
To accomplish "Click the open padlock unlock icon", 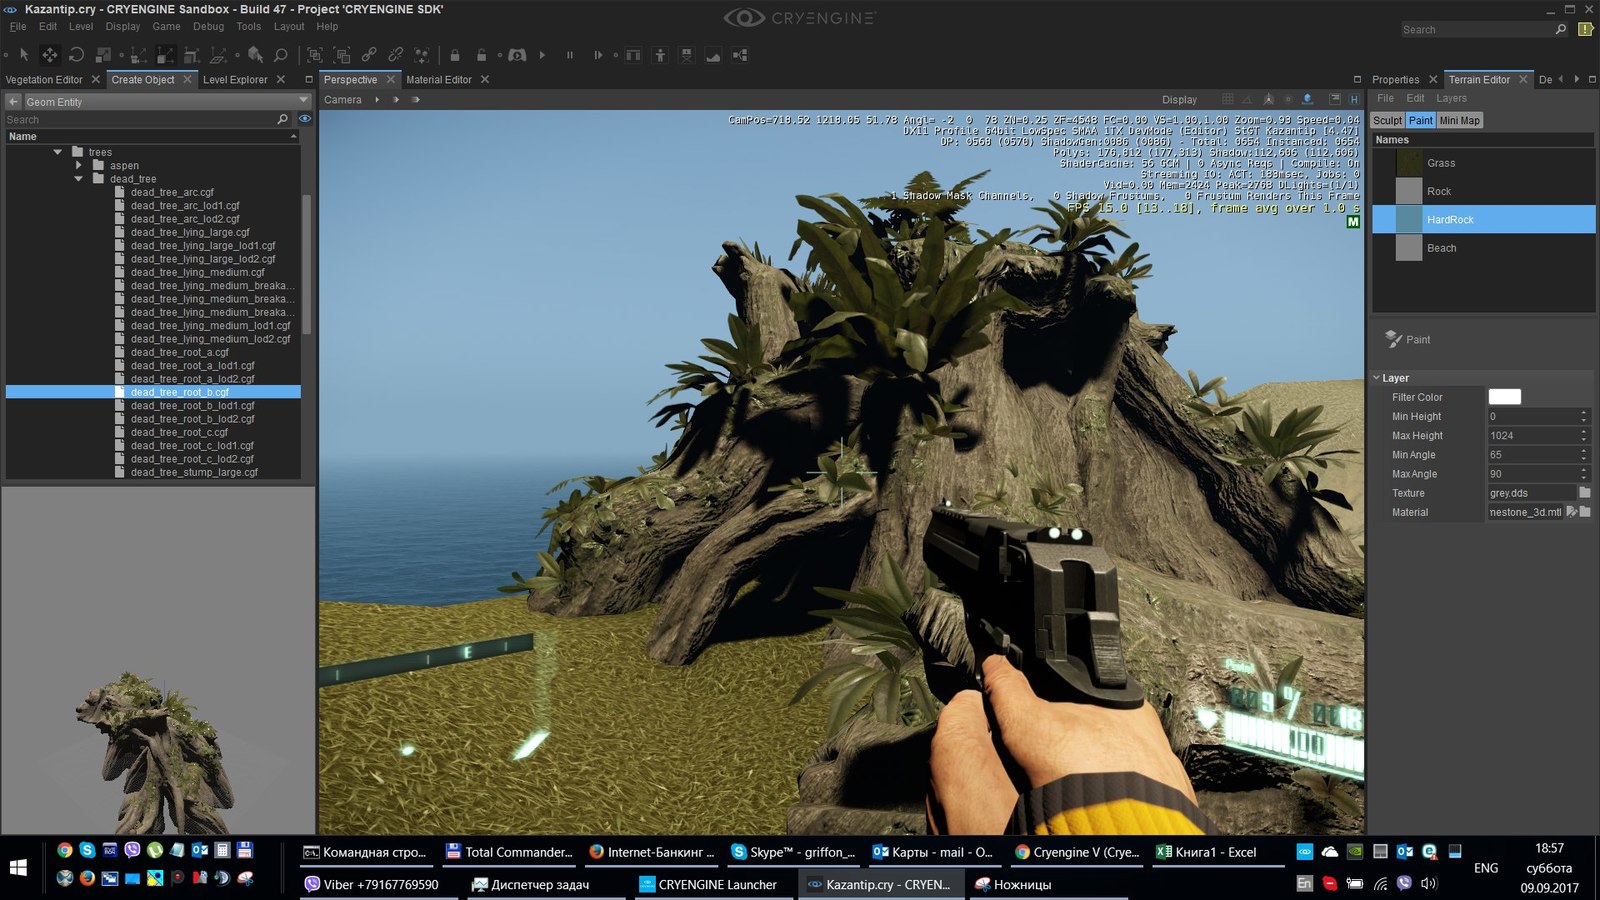I will pyautogui.click(x=482, y=55).
